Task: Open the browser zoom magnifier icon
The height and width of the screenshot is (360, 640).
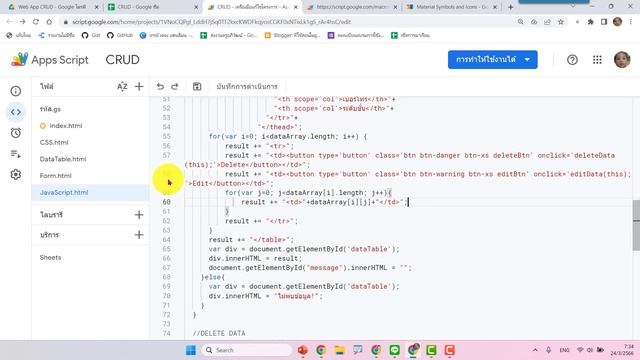Action: pyautogui.click(x=520, y=22)
